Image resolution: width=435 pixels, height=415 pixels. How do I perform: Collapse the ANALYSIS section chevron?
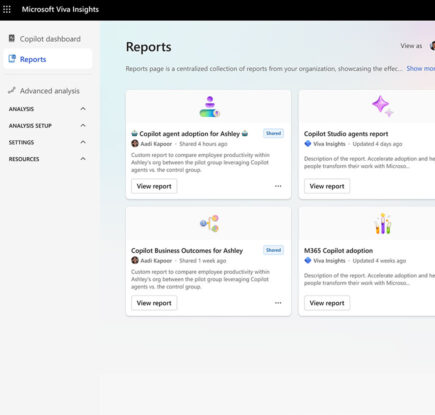coord(83,109)
